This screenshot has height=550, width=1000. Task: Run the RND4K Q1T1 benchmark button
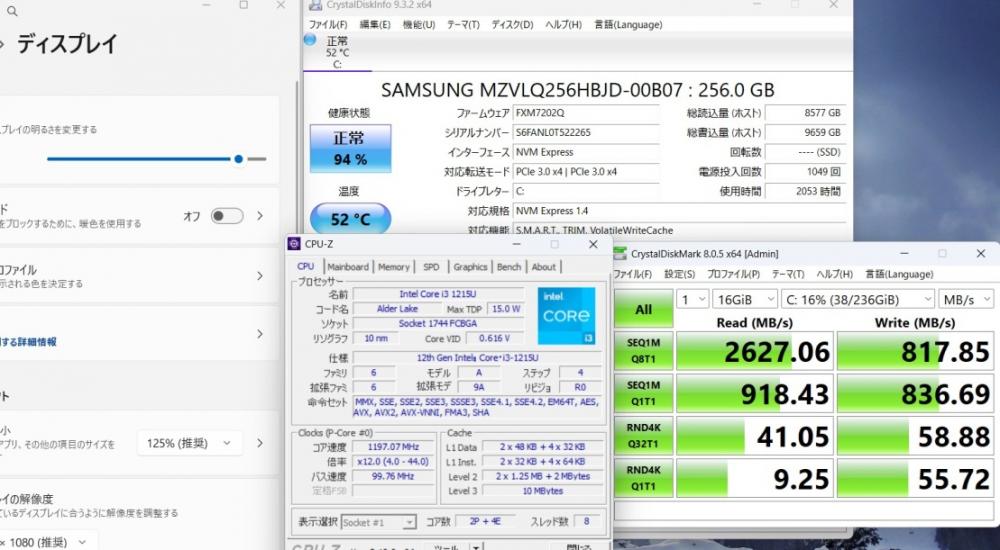[x=643, y=478]
